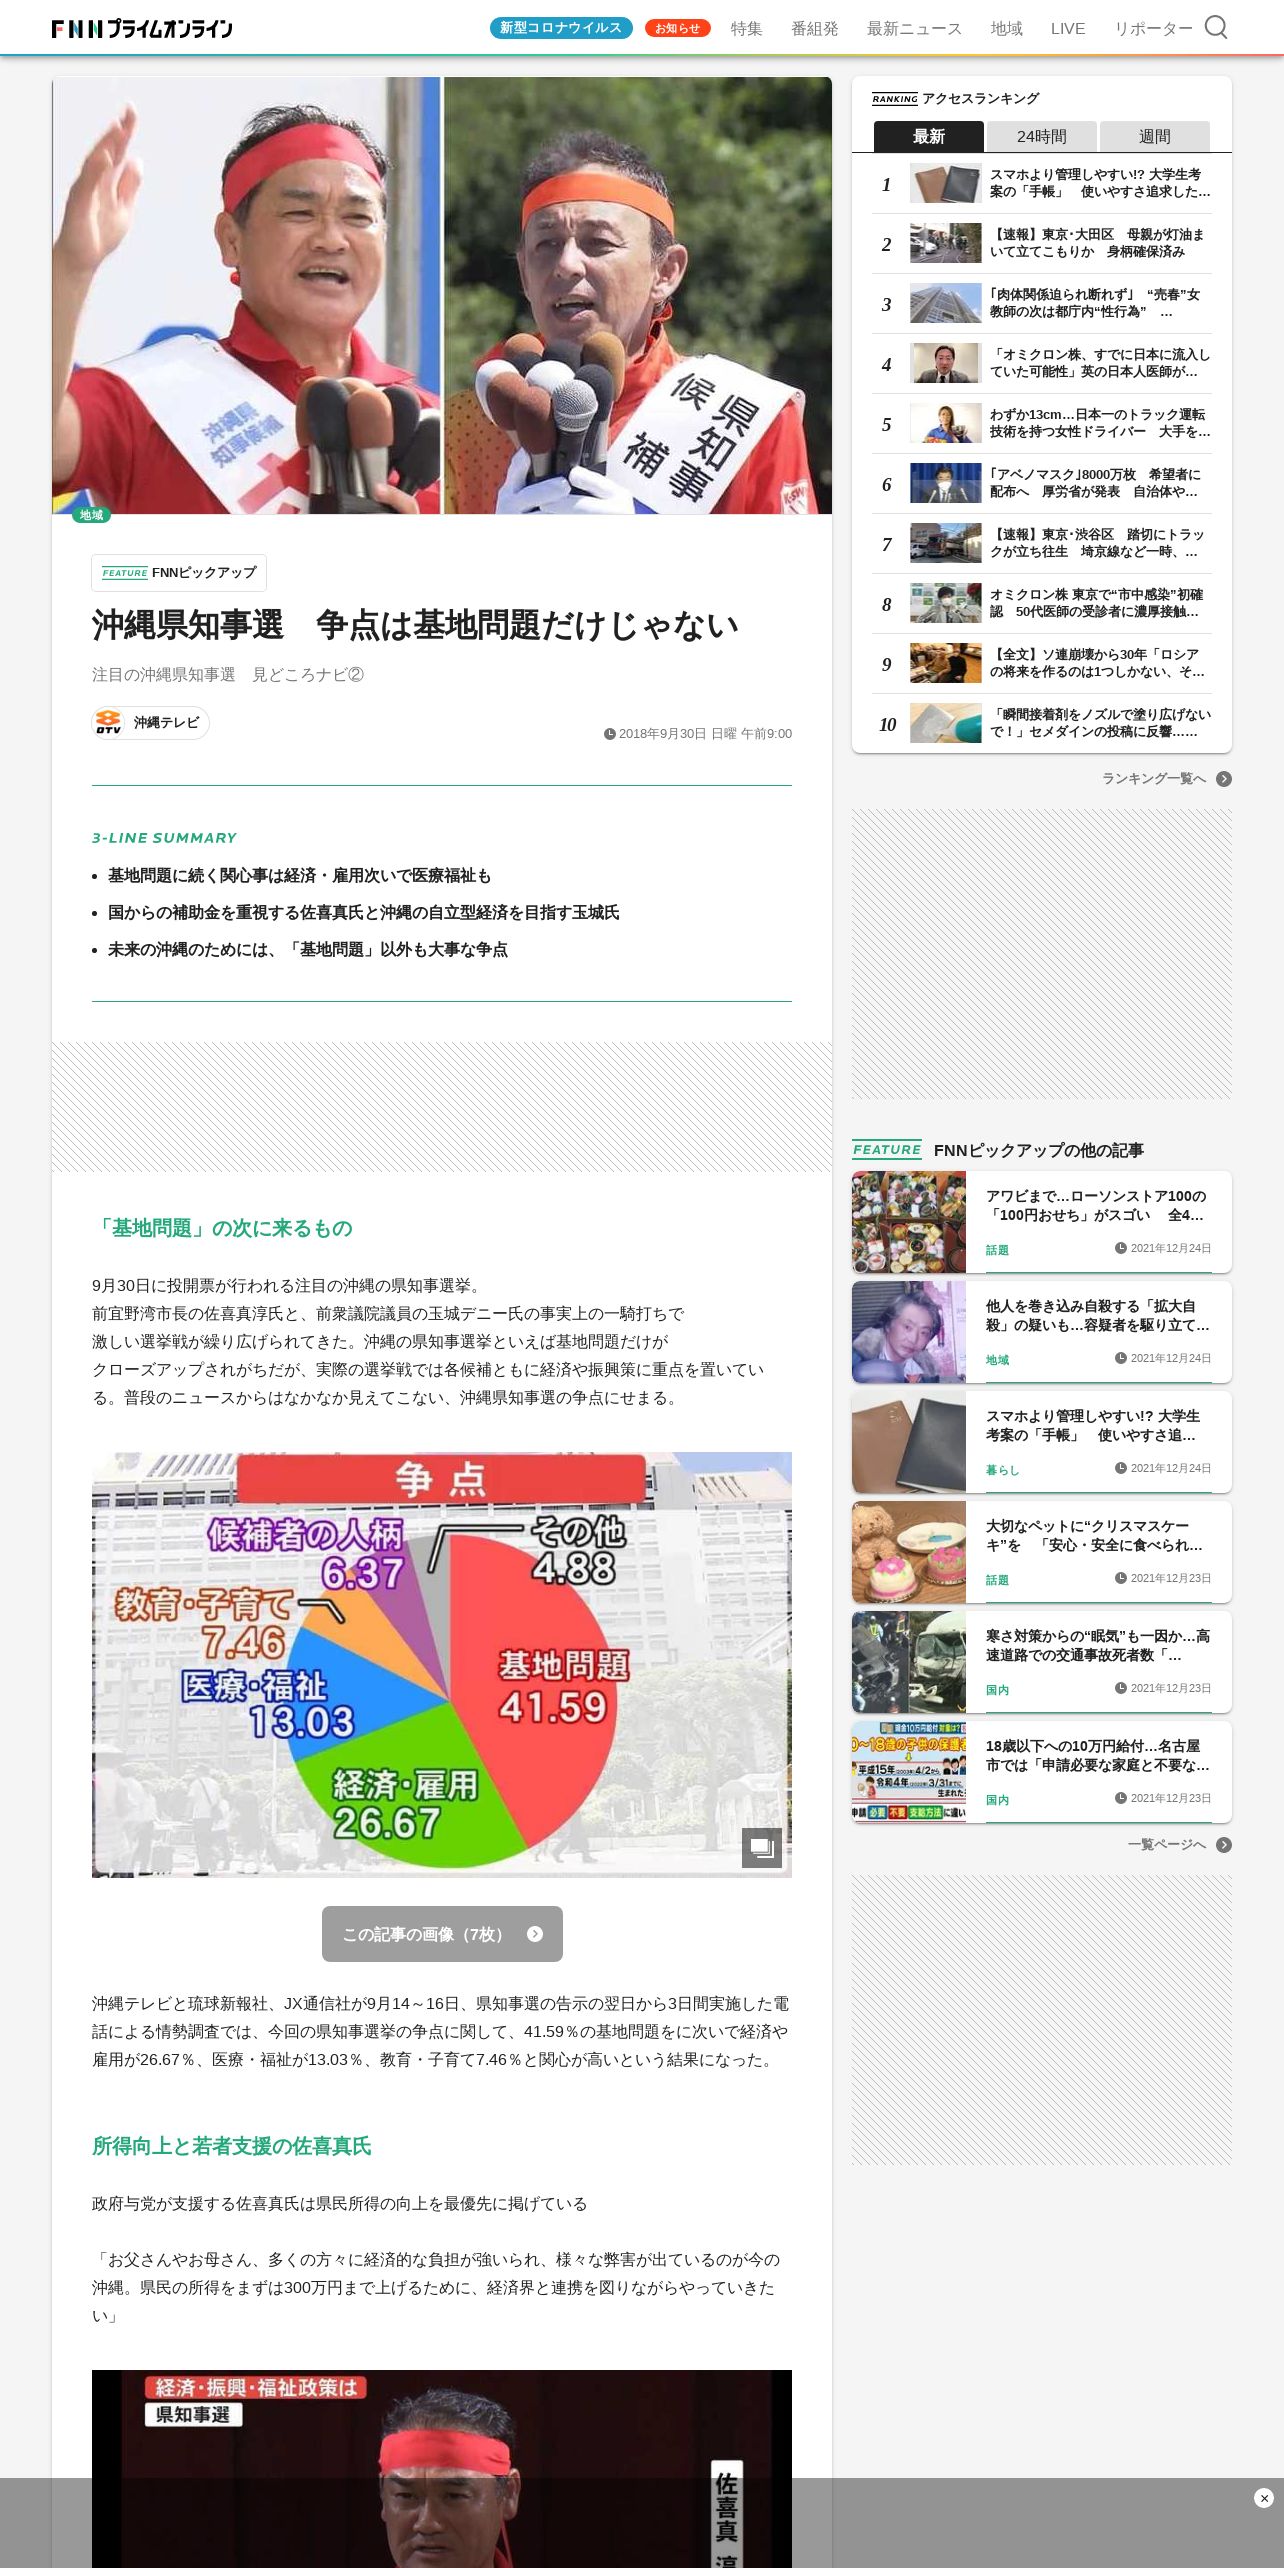1284x2568 pixels.
Task: Open リポーター in top navigation
Action: tap(1153, 29)
